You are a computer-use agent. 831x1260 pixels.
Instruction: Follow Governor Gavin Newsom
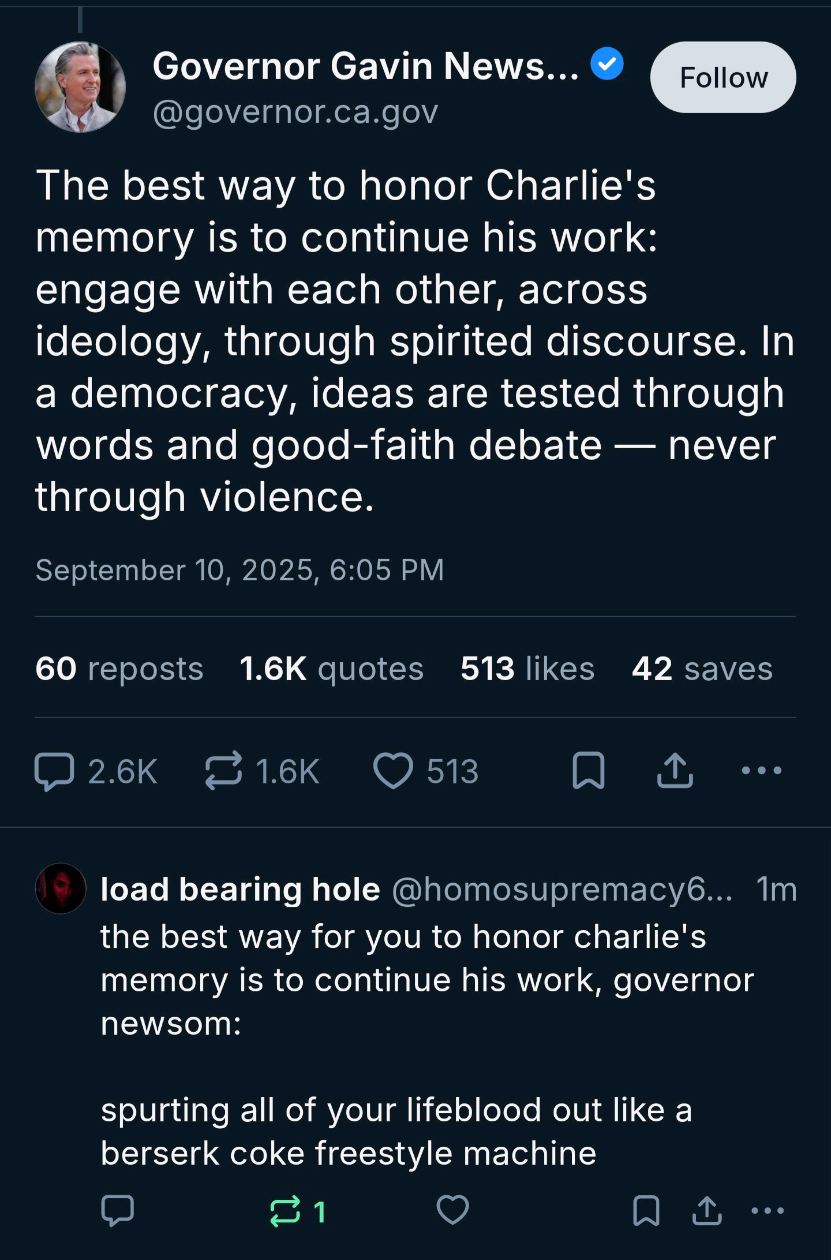723,78
